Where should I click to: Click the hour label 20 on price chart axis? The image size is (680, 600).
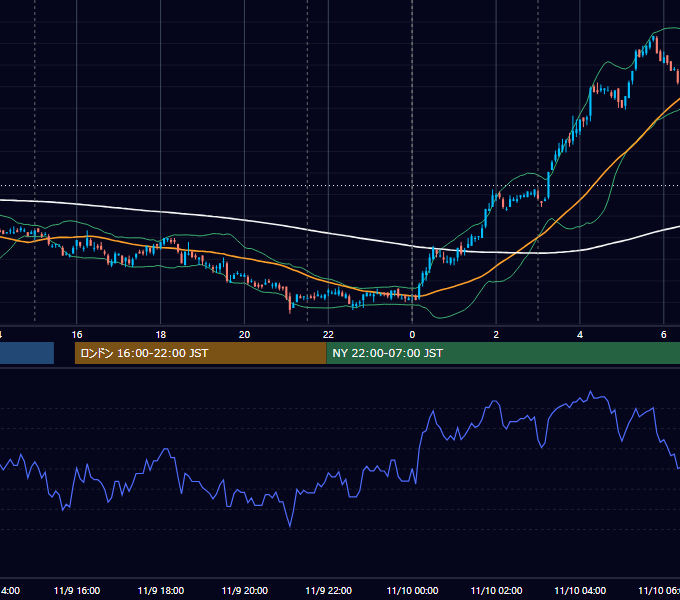(x=245, y=335)
